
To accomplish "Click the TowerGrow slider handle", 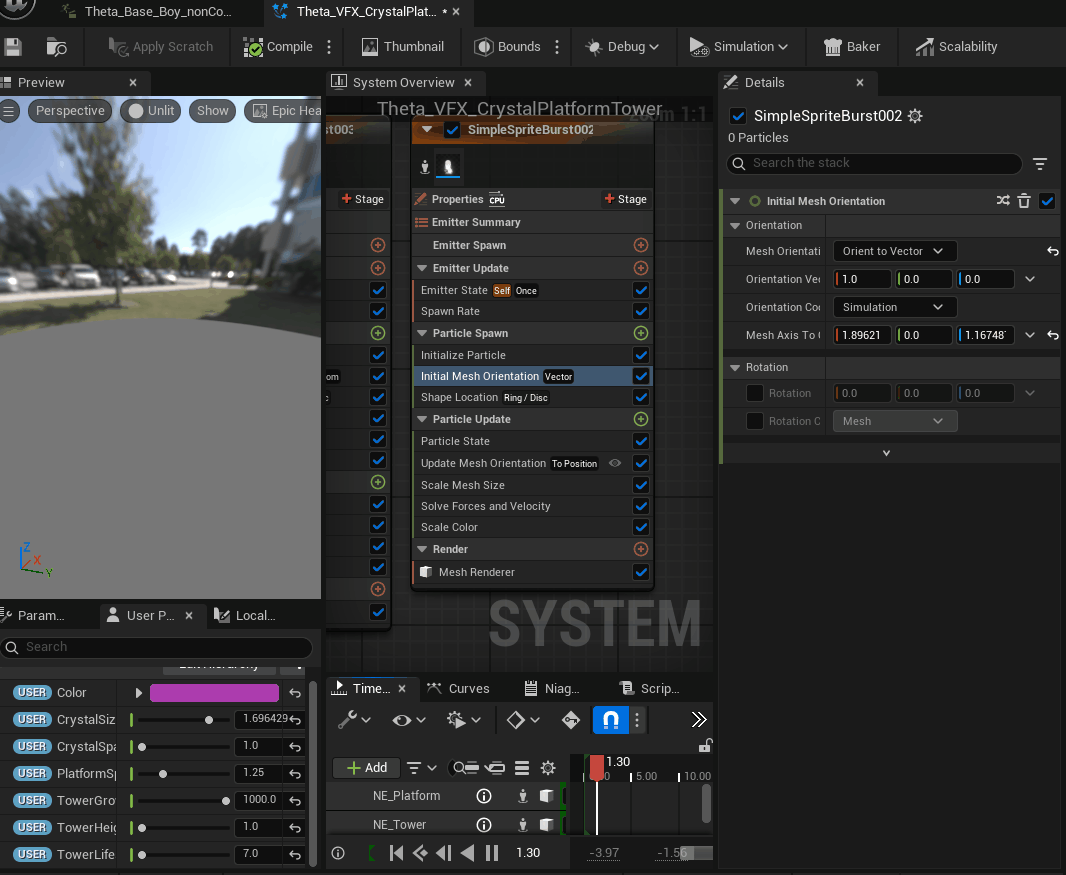I will tap(226, 800).
